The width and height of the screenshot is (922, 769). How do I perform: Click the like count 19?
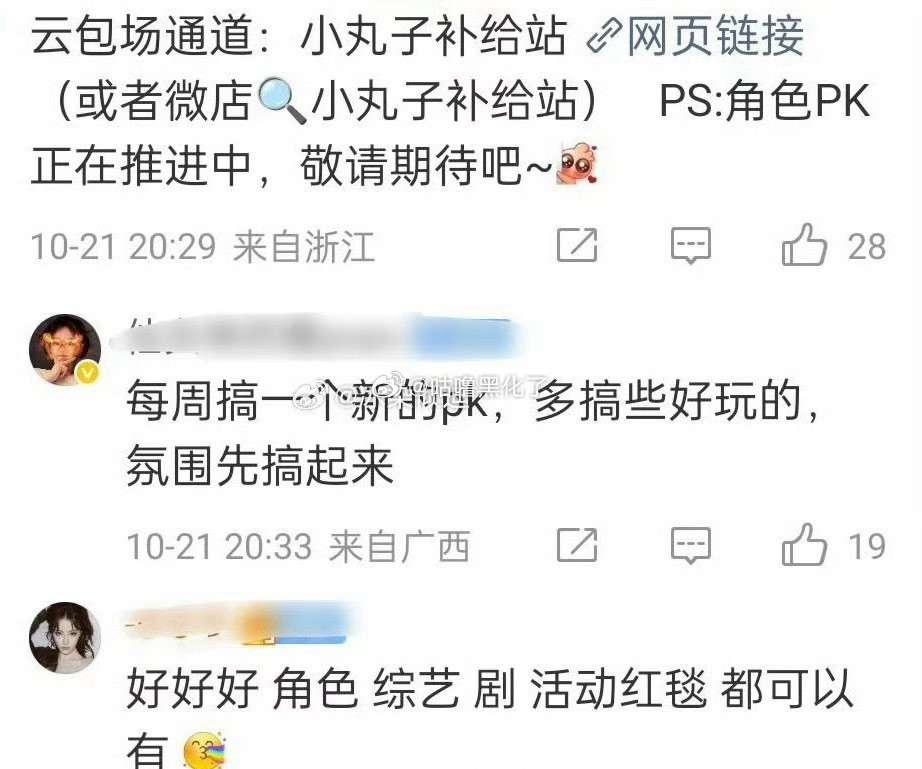coord(866,546)
